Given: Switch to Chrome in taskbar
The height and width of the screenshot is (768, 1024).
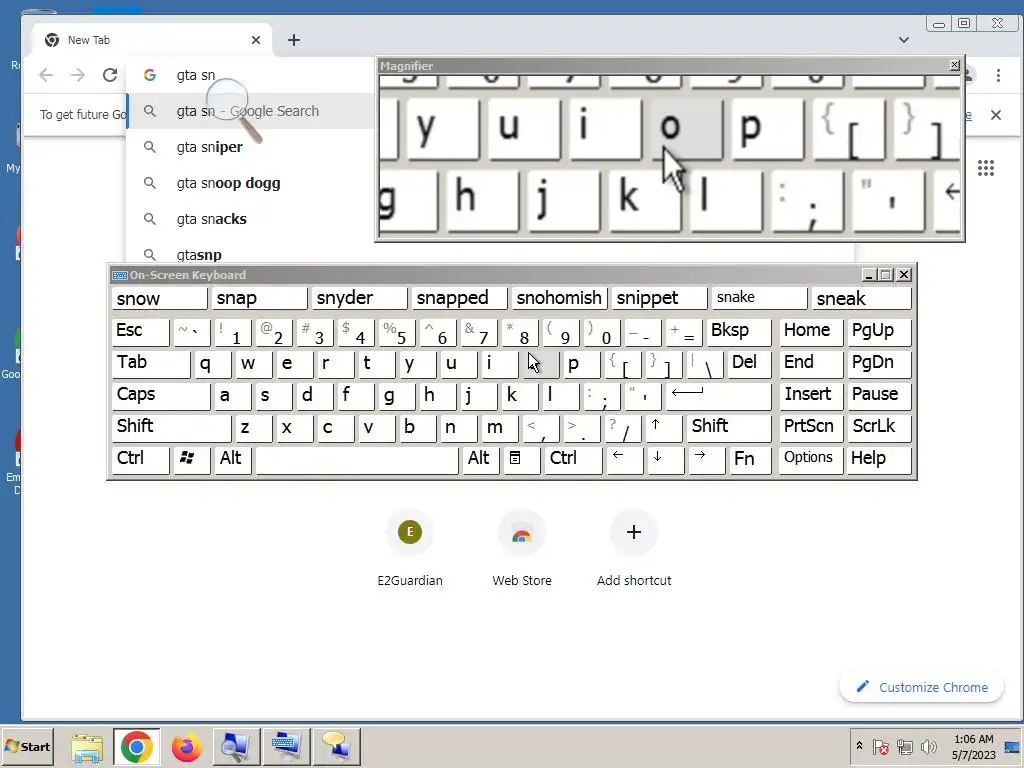Looking at the screenshot, I should [136, 747].
